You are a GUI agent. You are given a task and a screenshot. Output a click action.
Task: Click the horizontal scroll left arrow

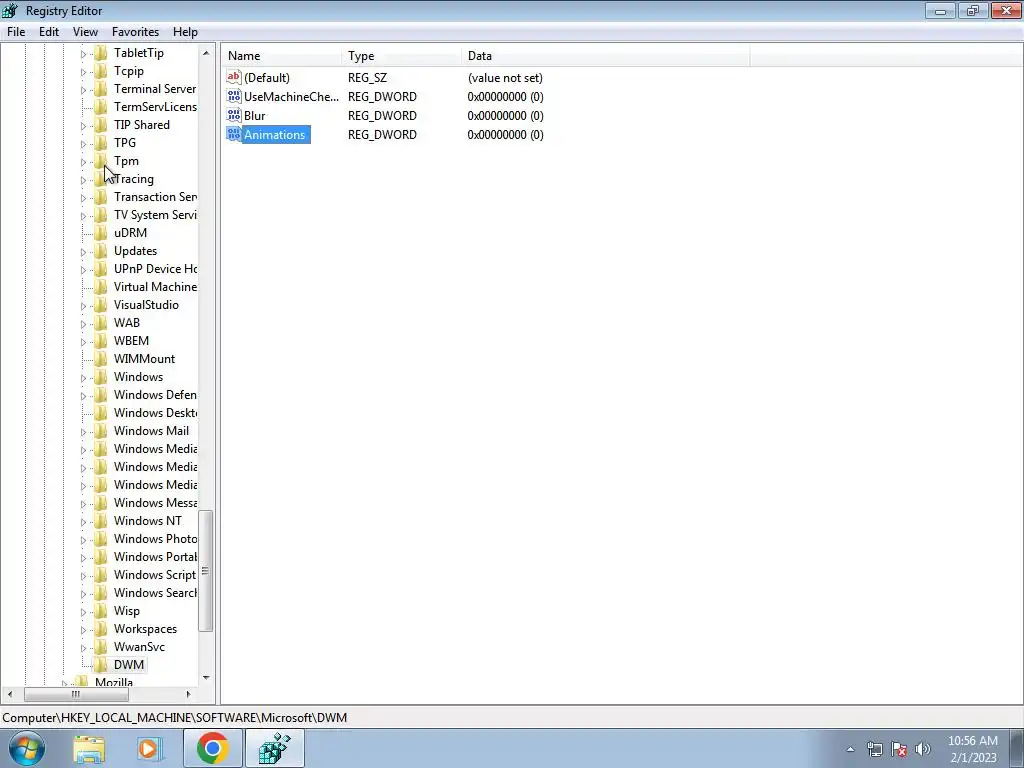pyautogui.click(x=10, y=694)
